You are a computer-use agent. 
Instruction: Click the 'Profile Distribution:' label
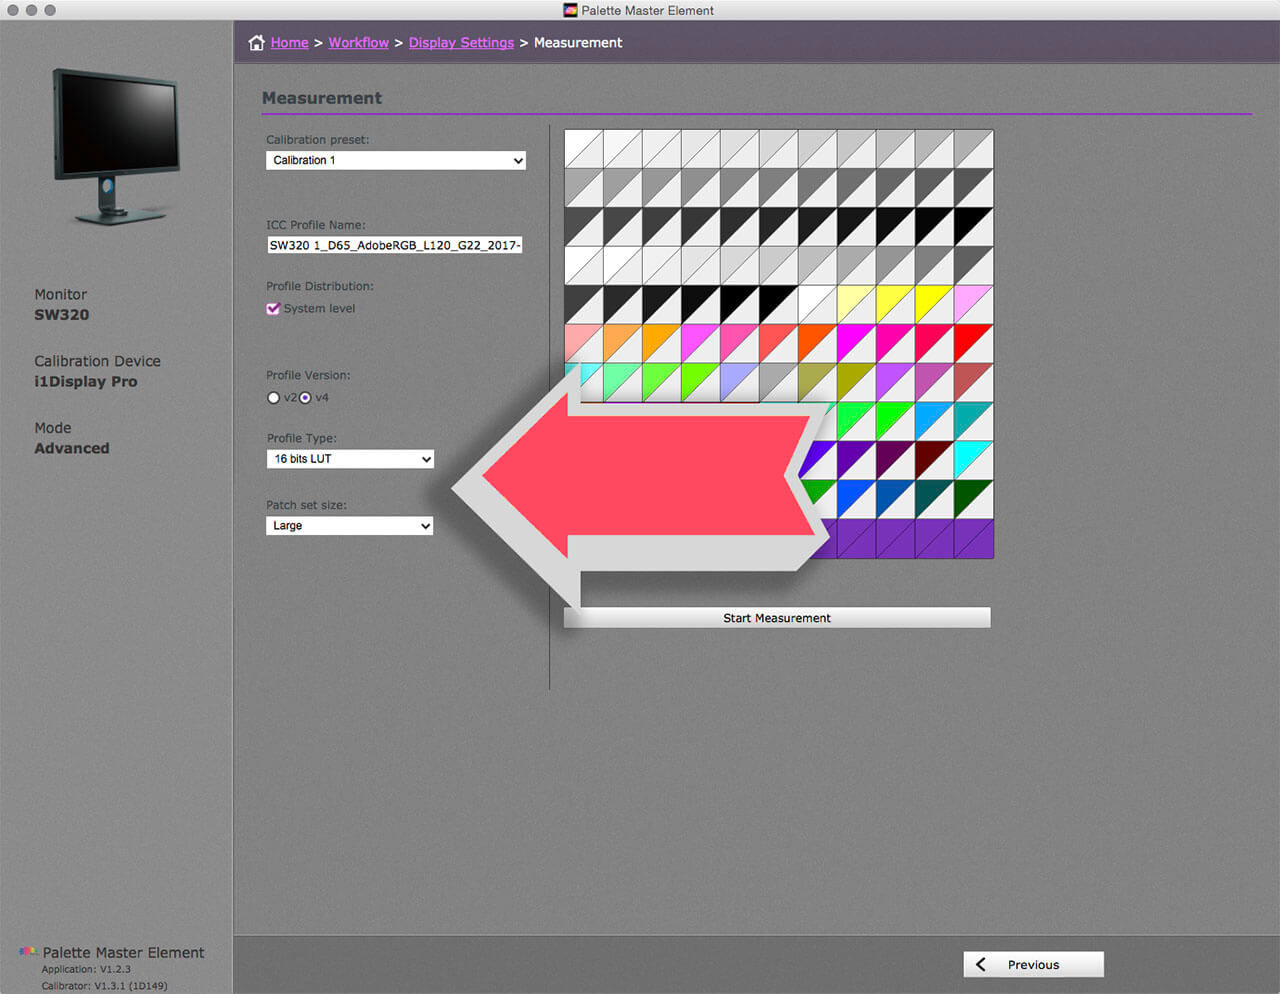[320, 286]
